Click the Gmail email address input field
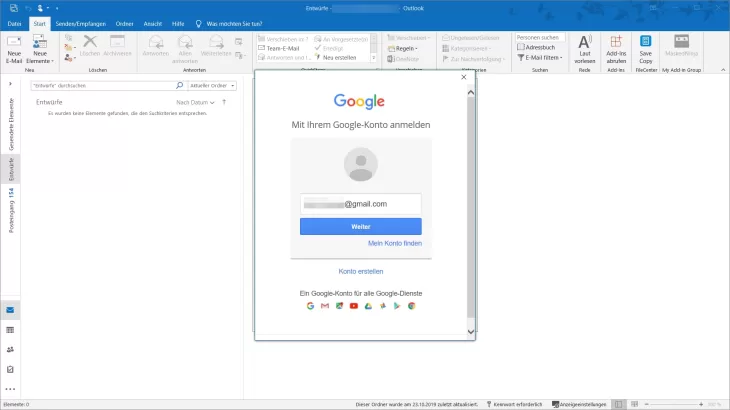Viewport: 730px width, 410px height. point(360,204)
